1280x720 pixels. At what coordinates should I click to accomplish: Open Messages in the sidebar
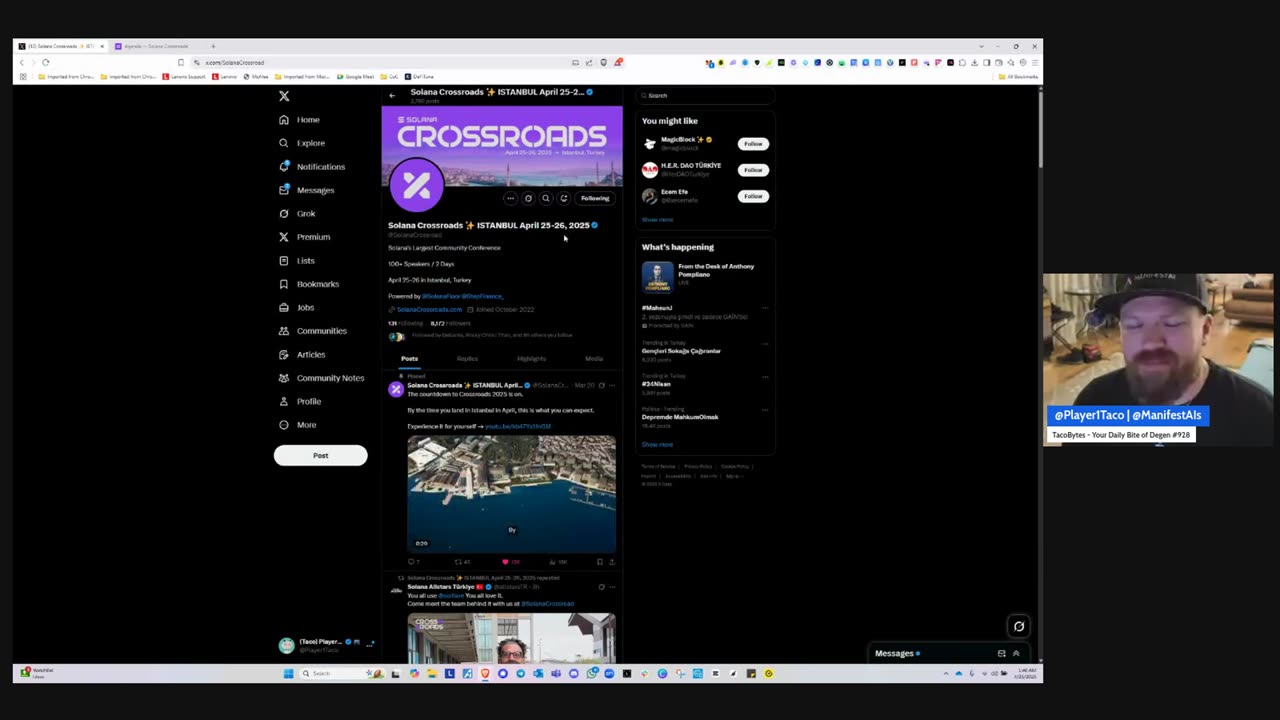coord(306,190)
